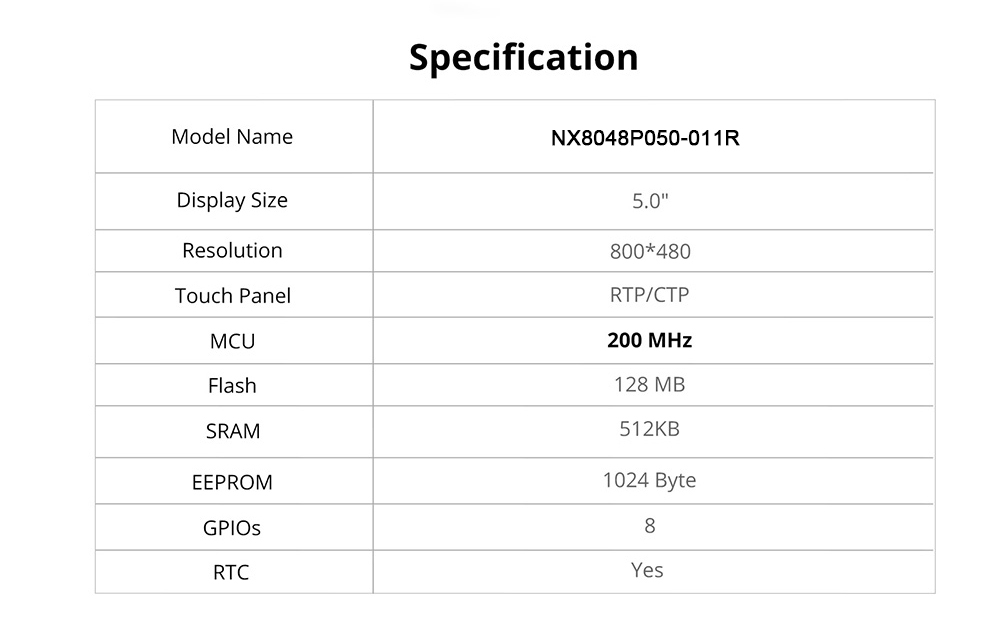The height and width of the screenshot is (644, 1000).
Task: Select the Flash row label
Action: click(x=232, y=385)
